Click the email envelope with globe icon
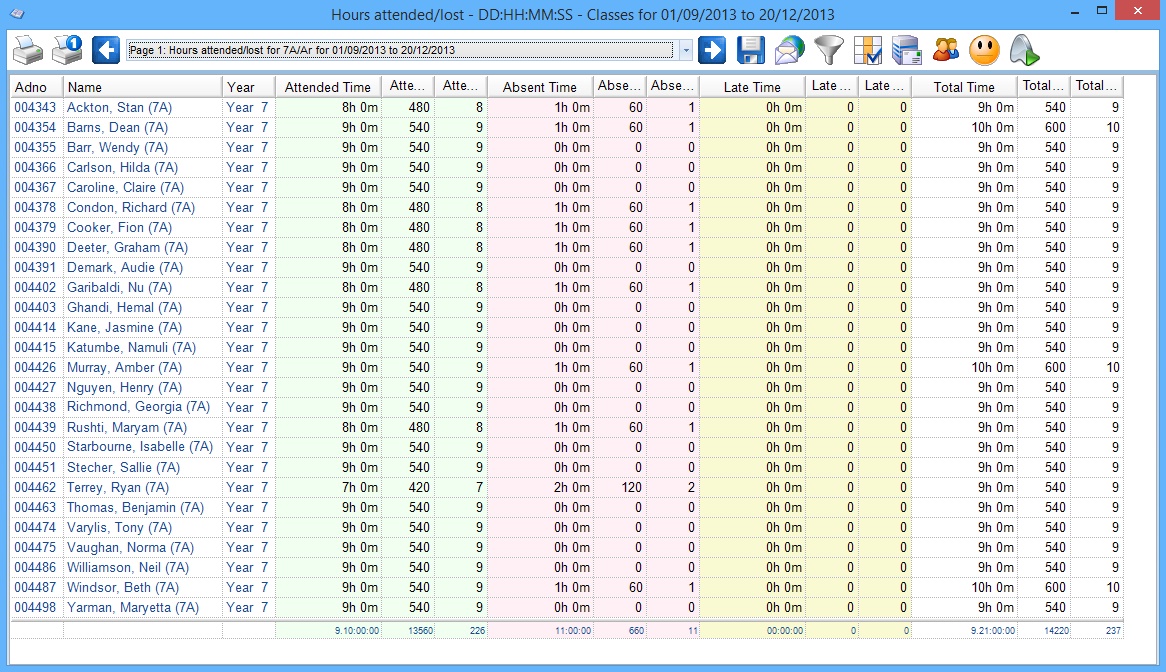The width and height of the screenshot is (1166, 672). point(789,51)
